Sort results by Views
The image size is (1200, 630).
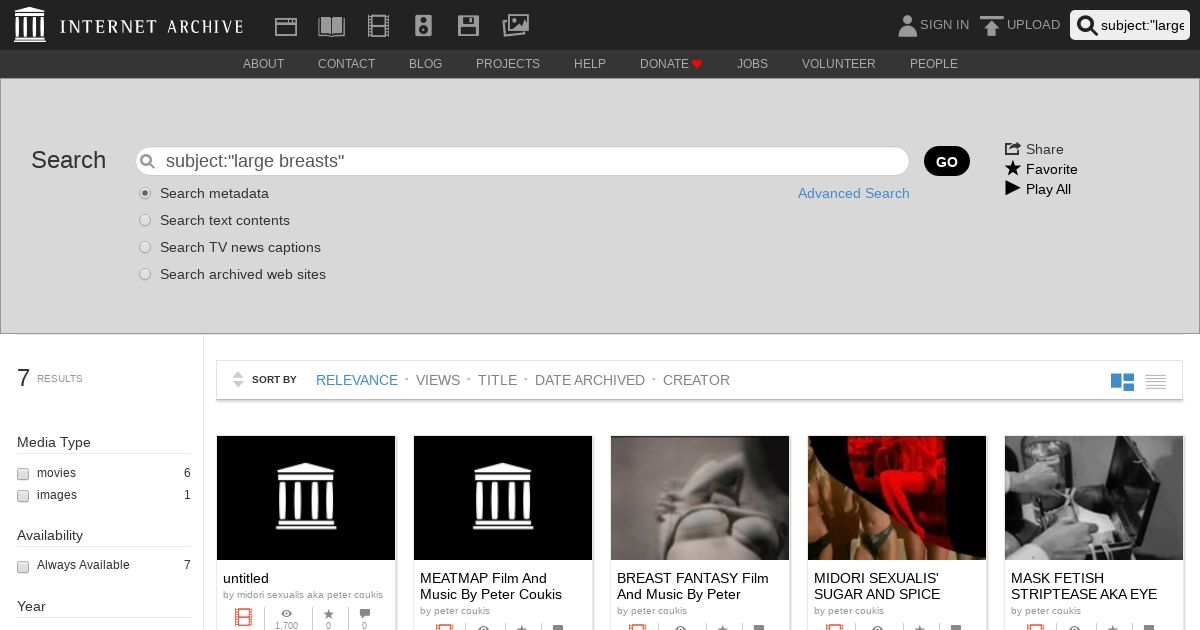pyautogui.click(x=438, y=380)
